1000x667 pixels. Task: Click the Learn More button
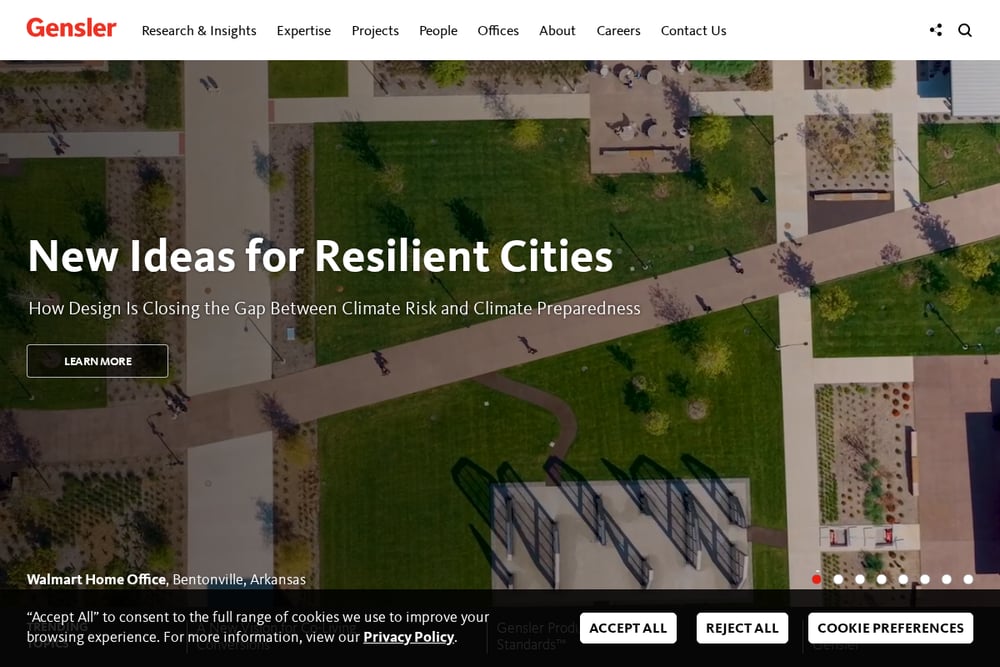pos(98,361)
